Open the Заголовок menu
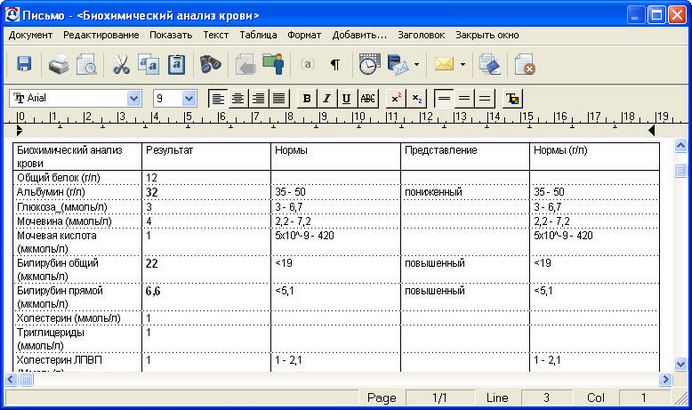692x410 pixels. [421, 35]
